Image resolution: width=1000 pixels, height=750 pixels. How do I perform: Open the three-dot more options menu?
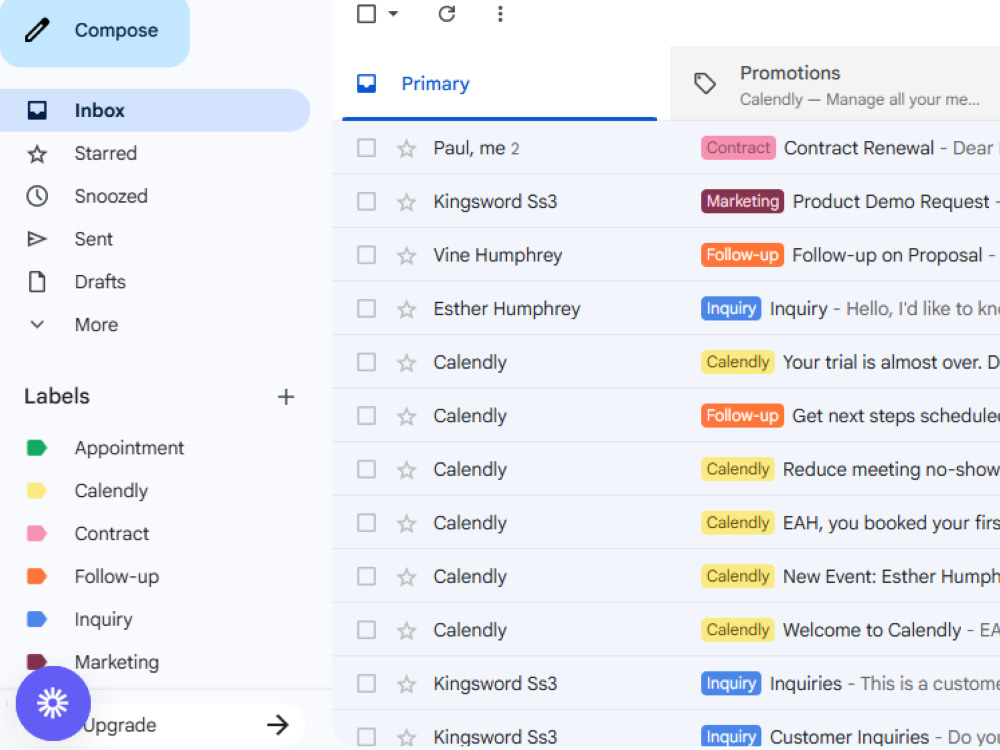pos(500,13)
